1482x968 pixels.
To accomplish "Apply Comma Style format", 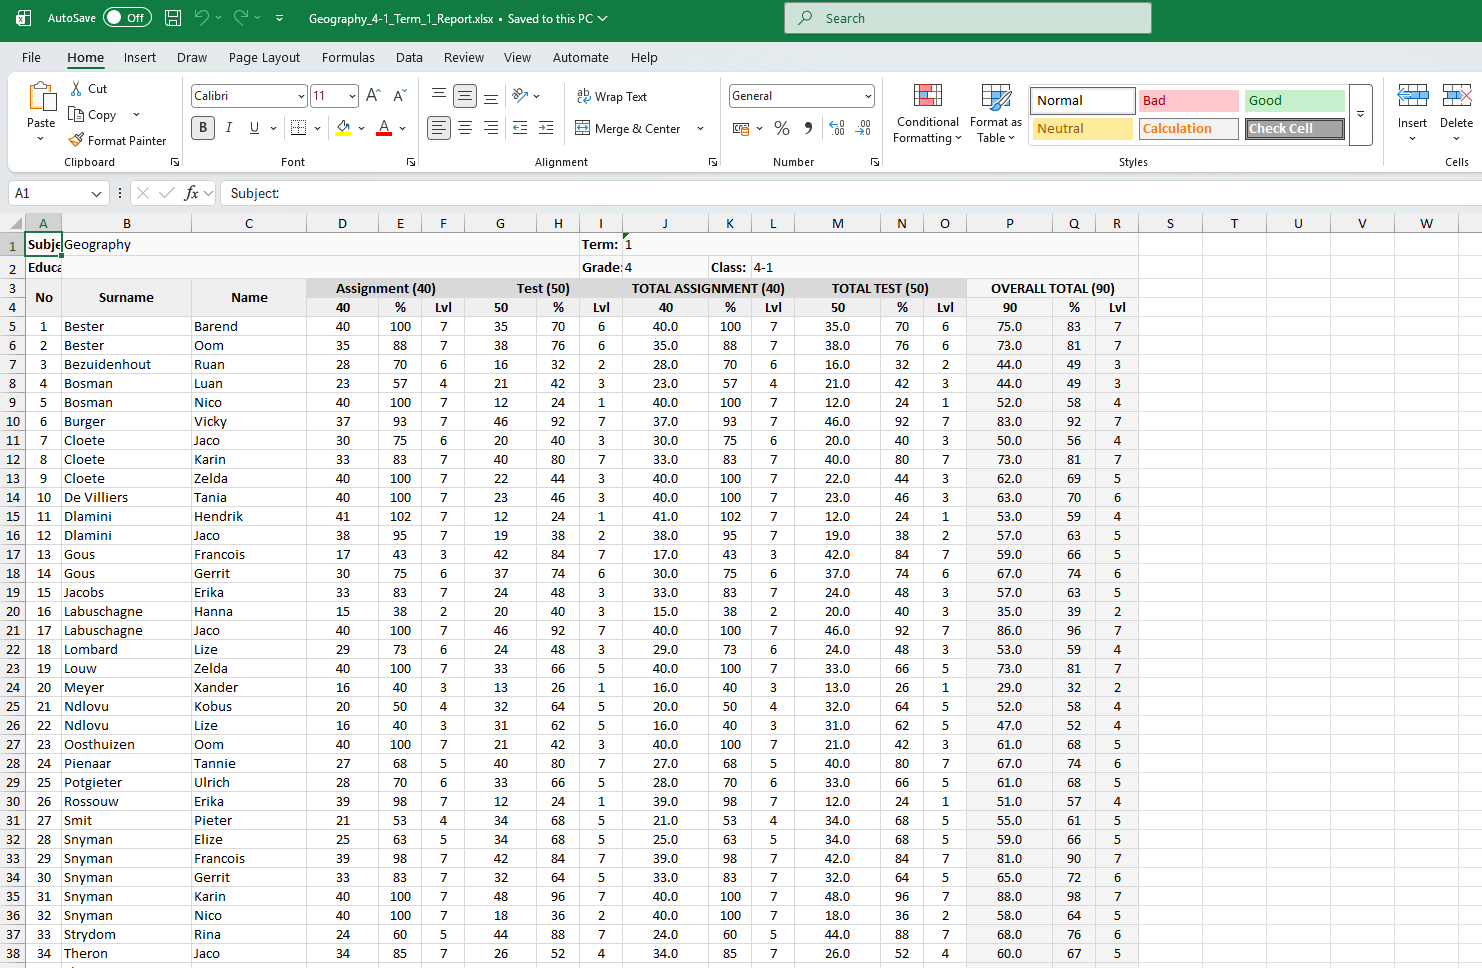I will [808, 128].
